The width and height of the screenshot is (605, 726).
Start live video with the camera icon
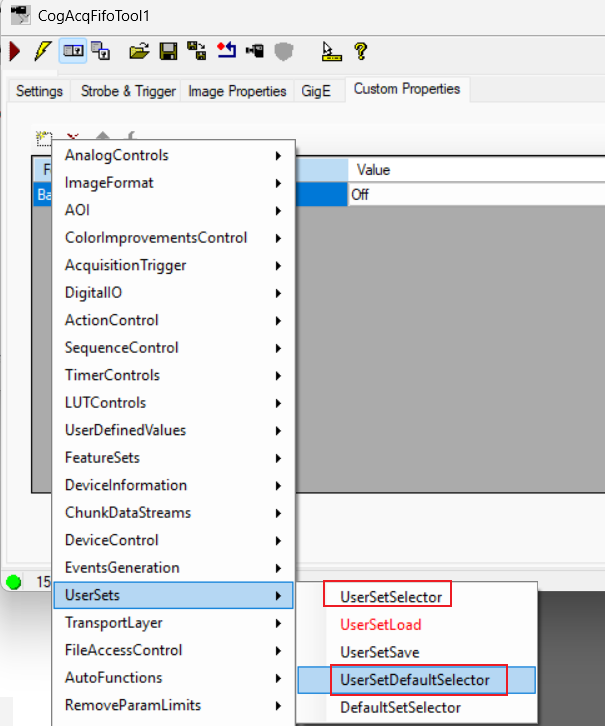tap(255, 50)
